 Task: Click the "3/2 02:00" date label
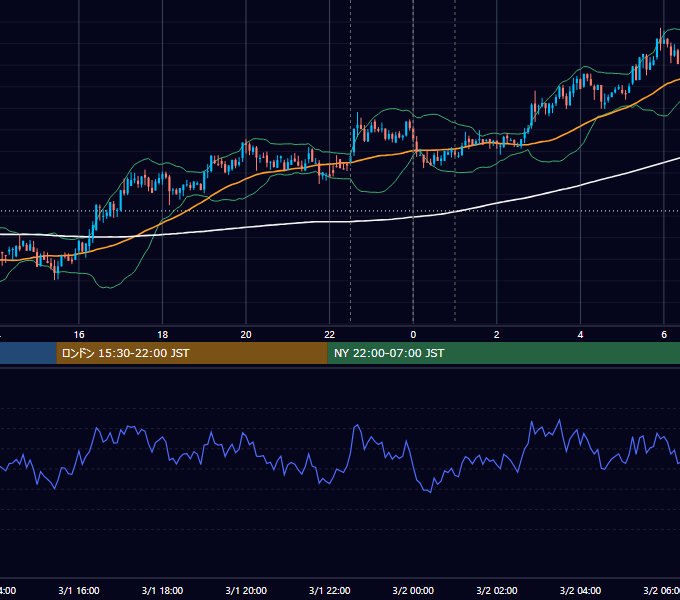click(497, 590)
